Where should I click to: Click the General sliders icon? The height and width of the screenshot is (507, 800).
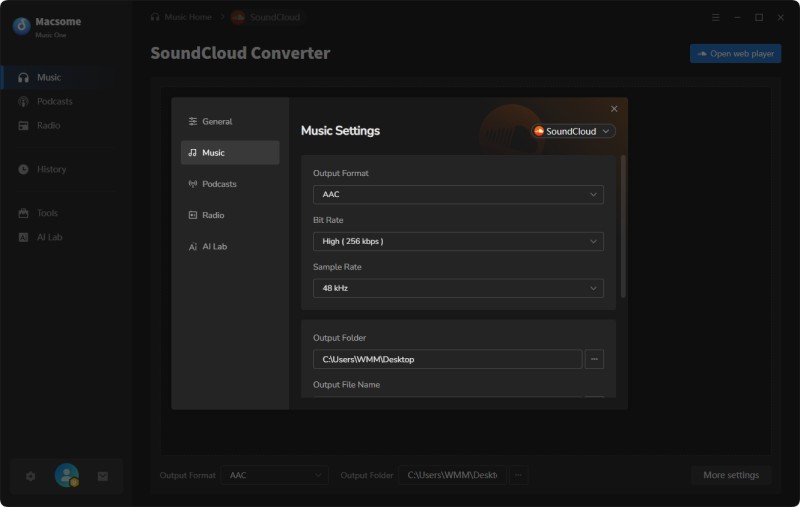point(192,121)
